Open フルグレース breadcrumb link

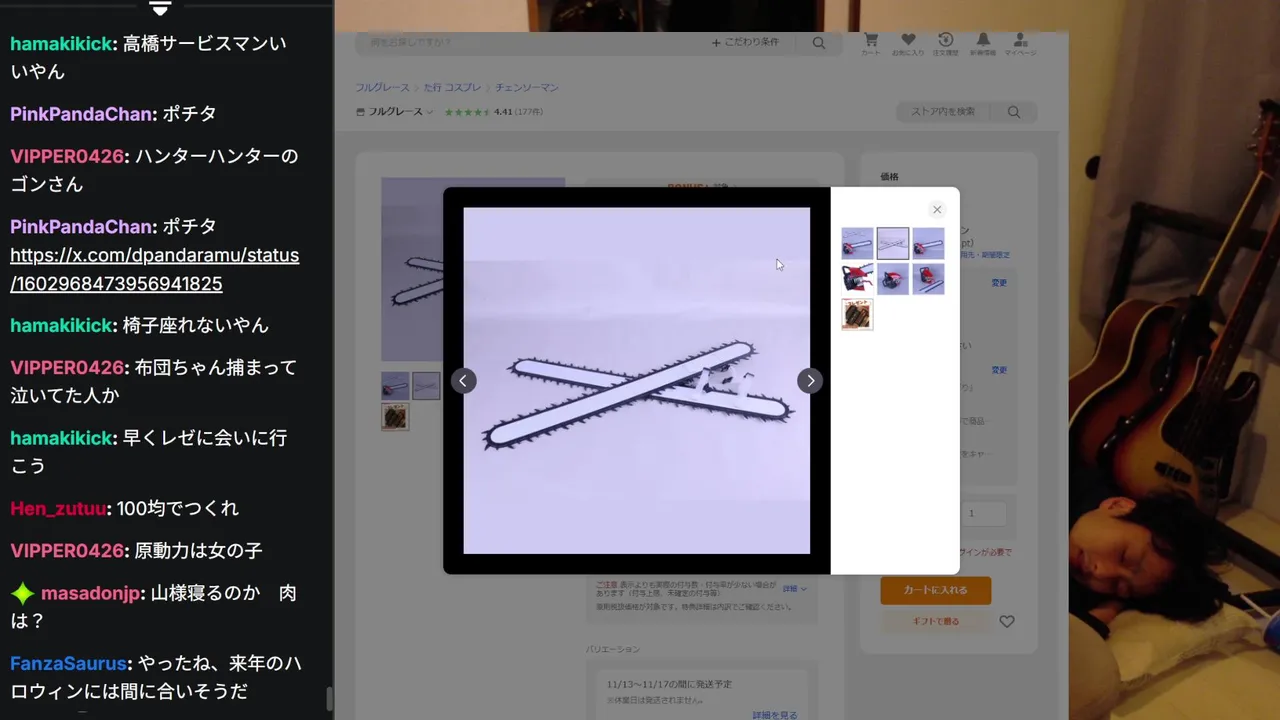pyautogui.click(x=382, y=88)
